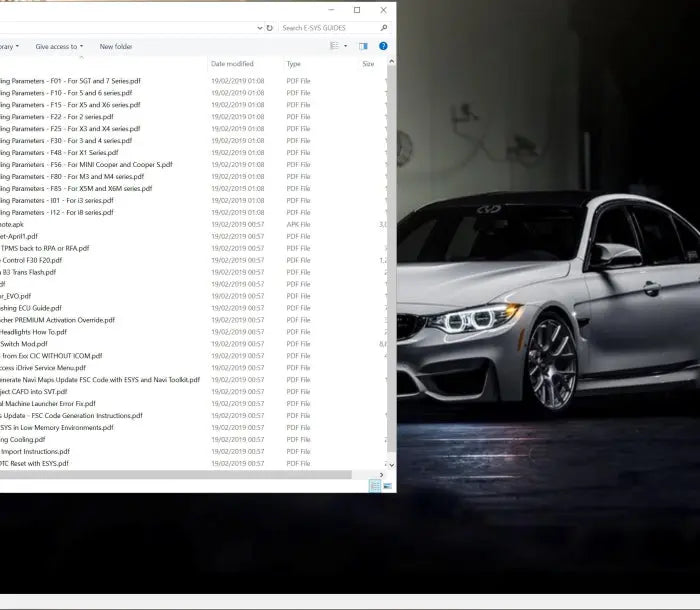Select Flashing ECU Guide.pdf file

(x=31, y=308)
